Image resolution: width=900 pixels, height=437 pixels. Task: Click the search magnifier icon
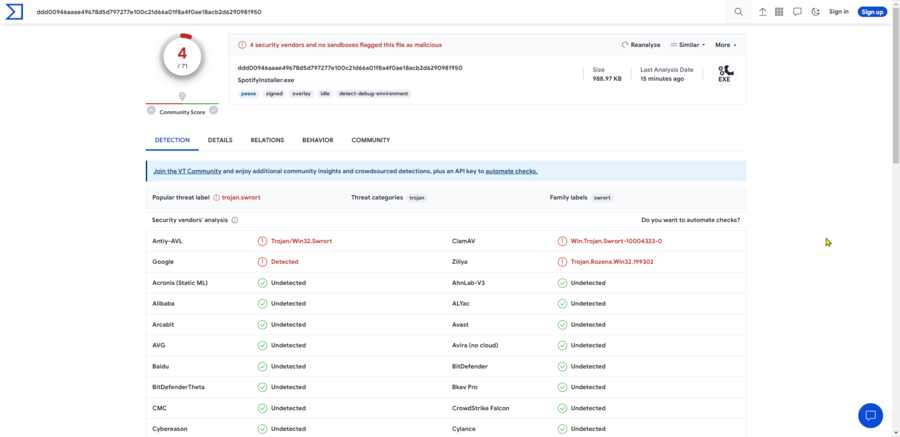click(x=739, y=11)
